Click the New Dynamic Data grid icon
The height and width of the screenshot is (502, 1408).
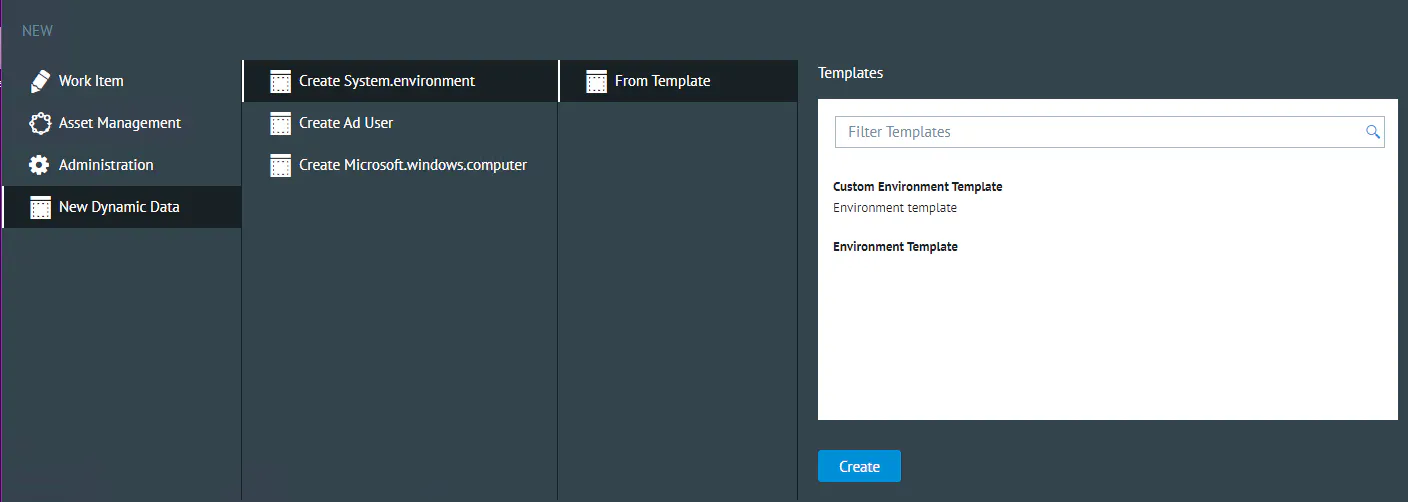[x=40, y=207]
